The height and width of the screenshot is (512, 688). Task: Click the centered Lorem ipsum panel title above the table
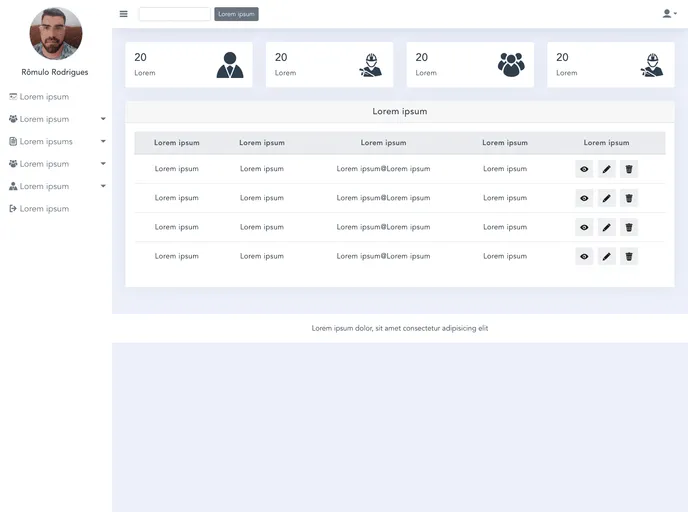[x=400, y=111]
